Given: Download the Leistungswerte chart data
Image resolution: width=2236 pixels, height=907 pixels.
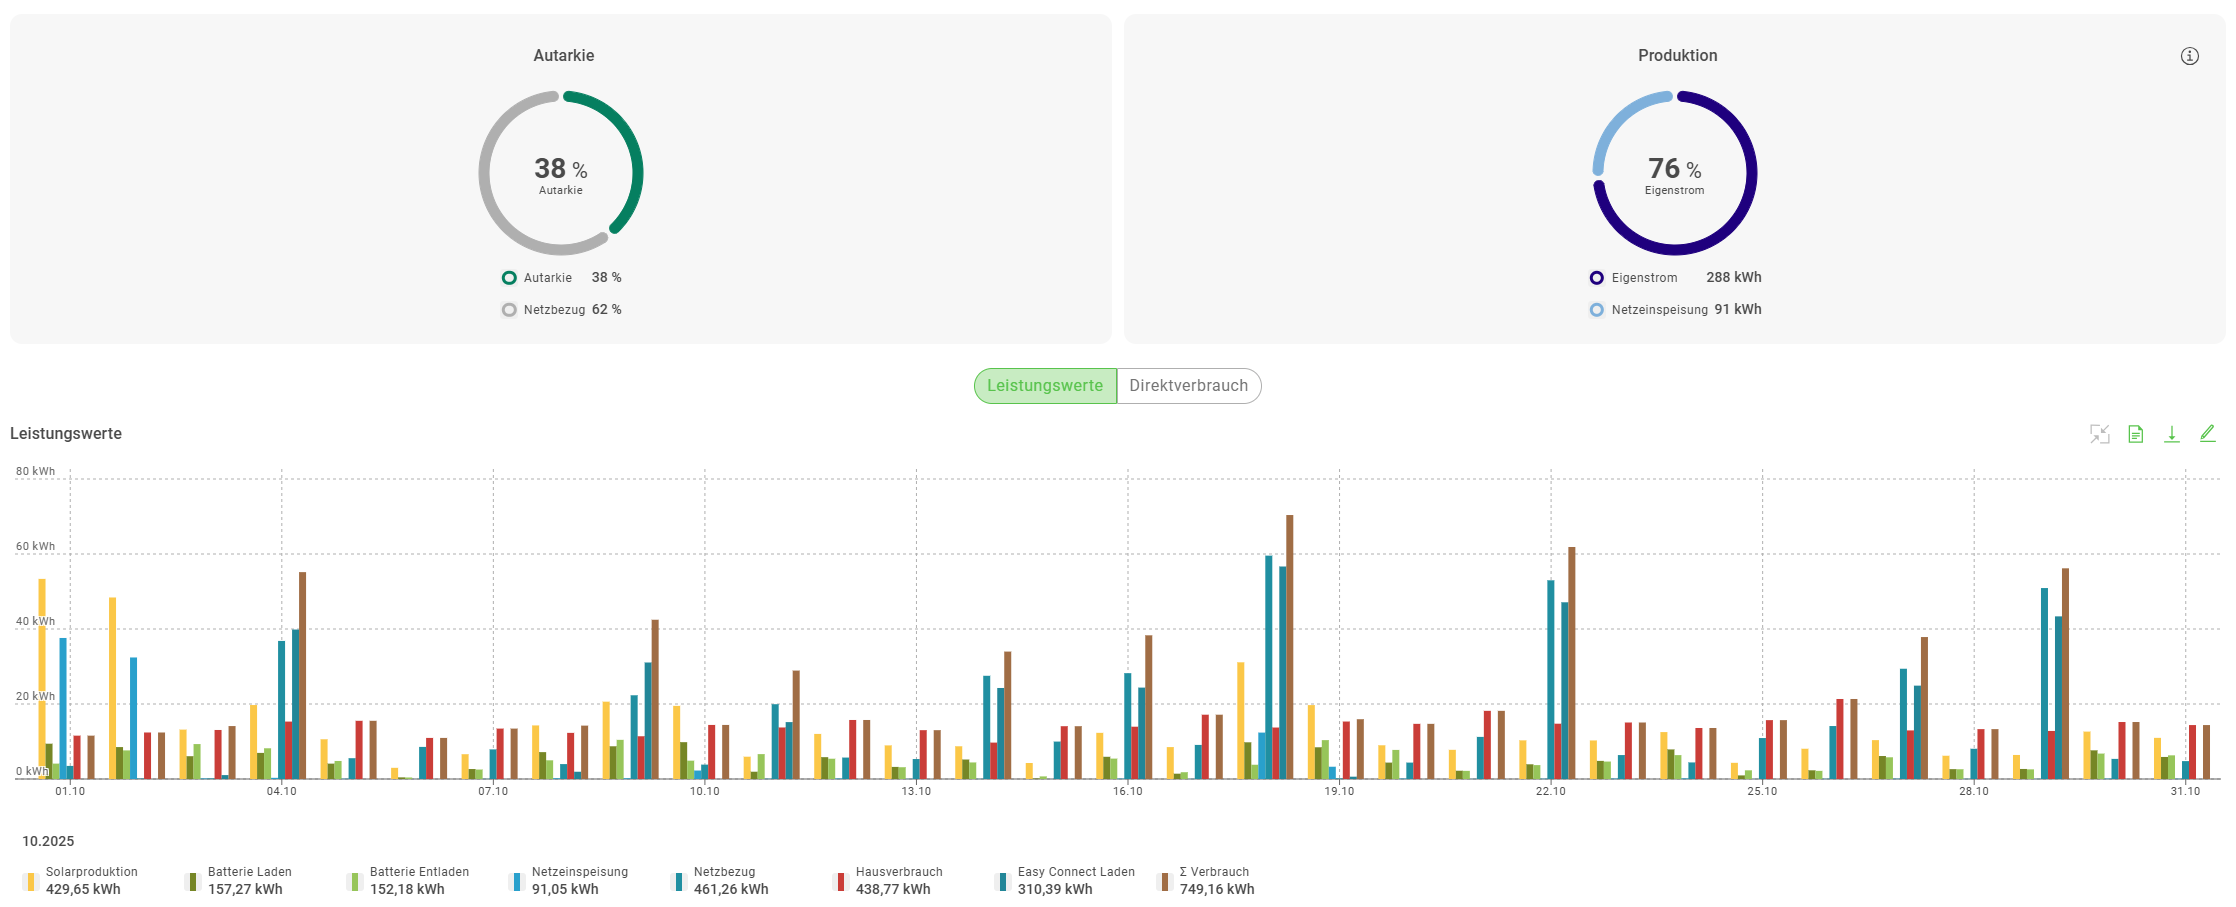Looking at the screenshot, I should pyautogui.click(x=2171, y=434).
